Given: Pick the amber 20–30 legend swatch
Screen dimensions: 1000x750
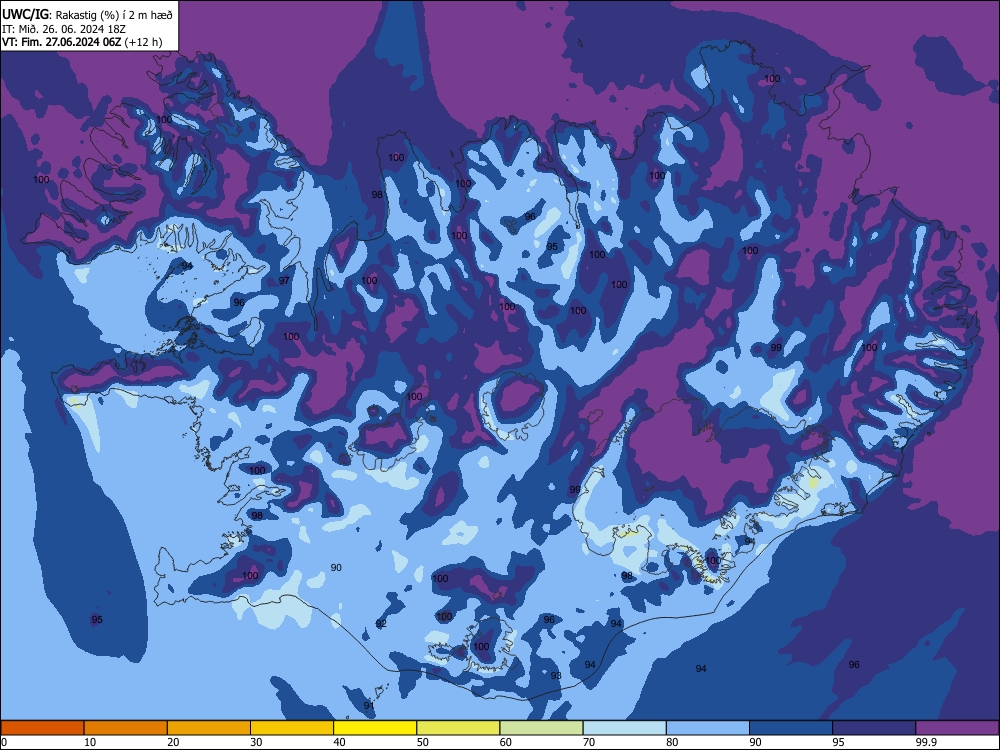Looking at the screenshot, I should [209, 728].
